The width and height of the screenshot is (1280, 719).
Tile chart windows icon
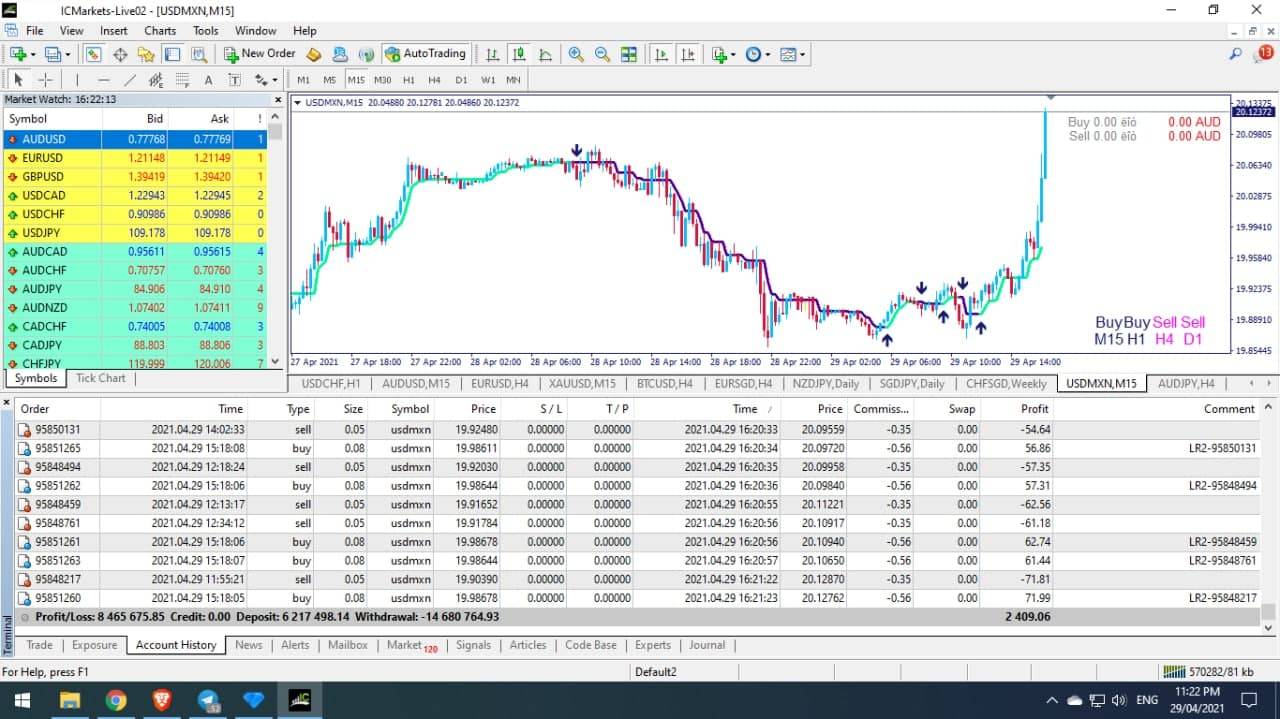(x=628, y=54)
